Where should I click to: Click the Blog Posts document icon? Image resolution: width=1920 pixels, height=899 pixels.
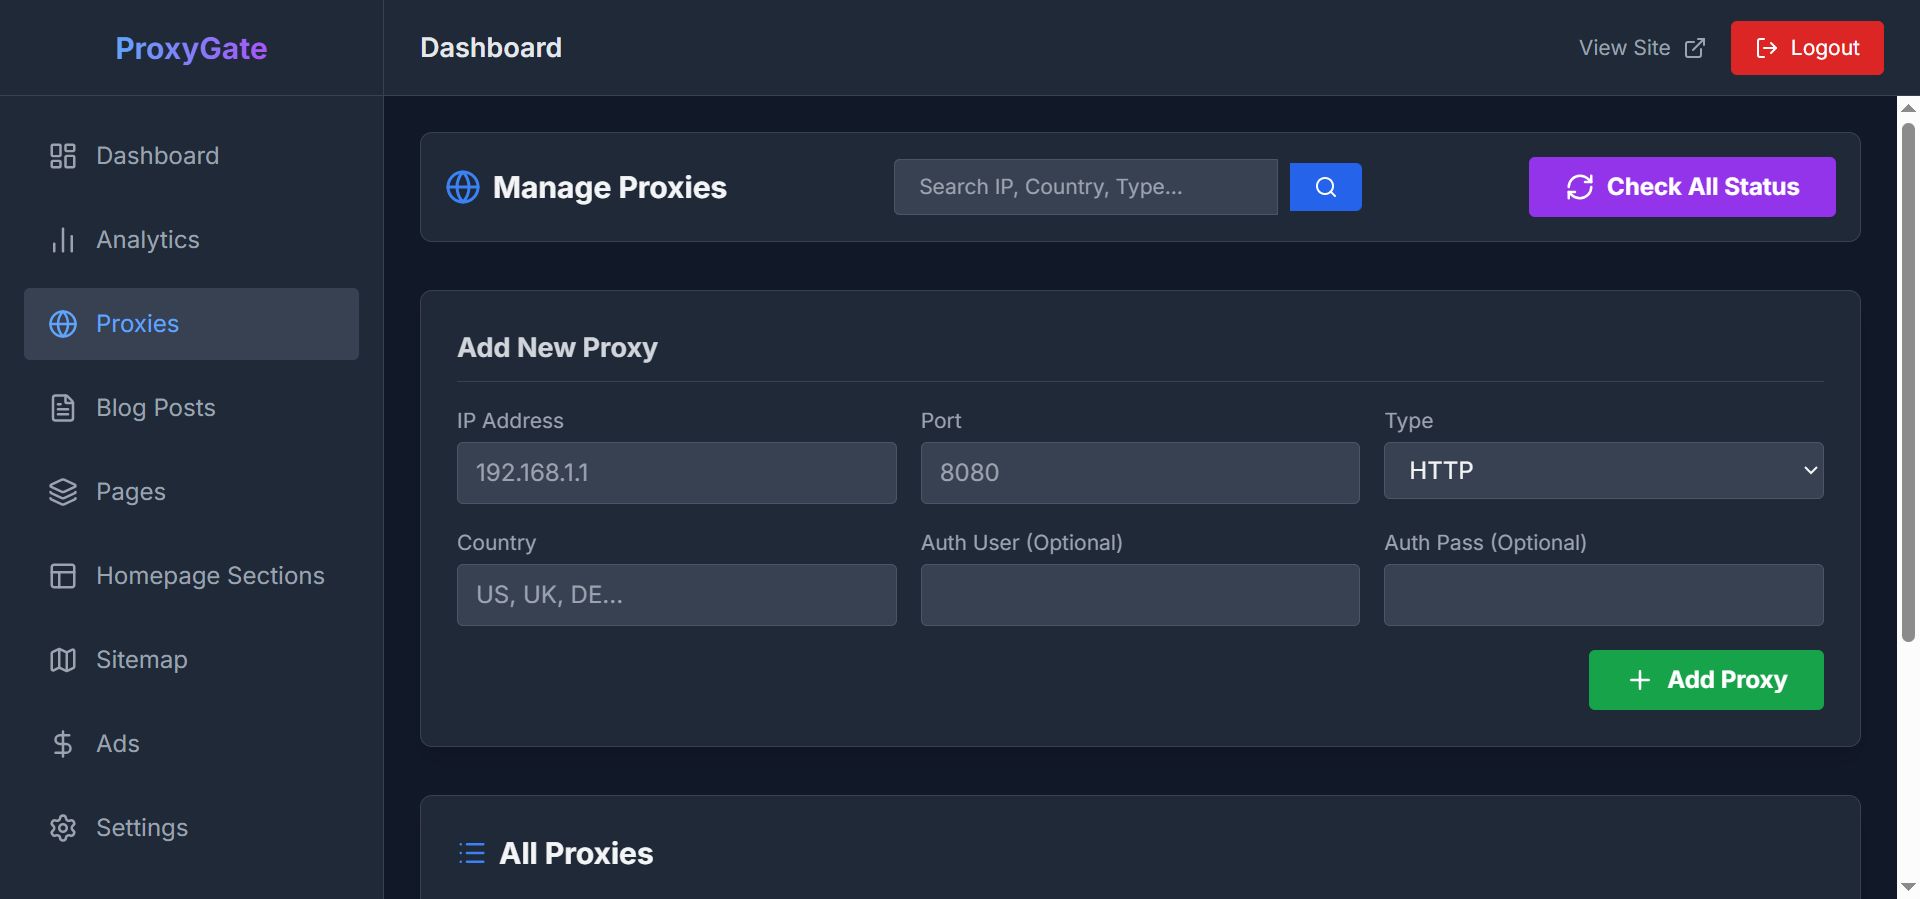tap(63, 408)
